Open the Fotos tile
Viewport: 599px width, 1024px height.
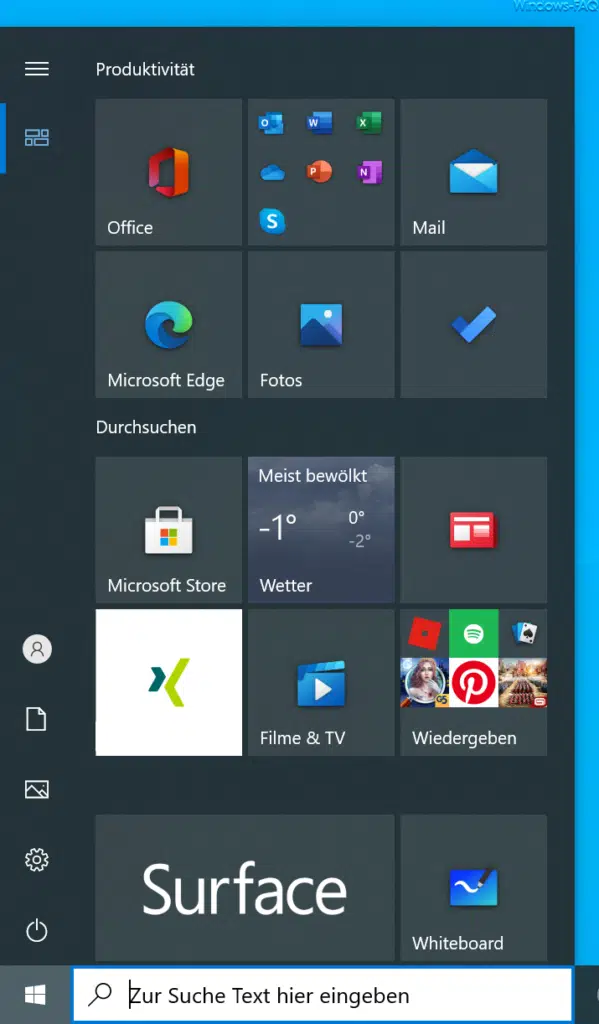pyautogui.click(x=321, y=325)
